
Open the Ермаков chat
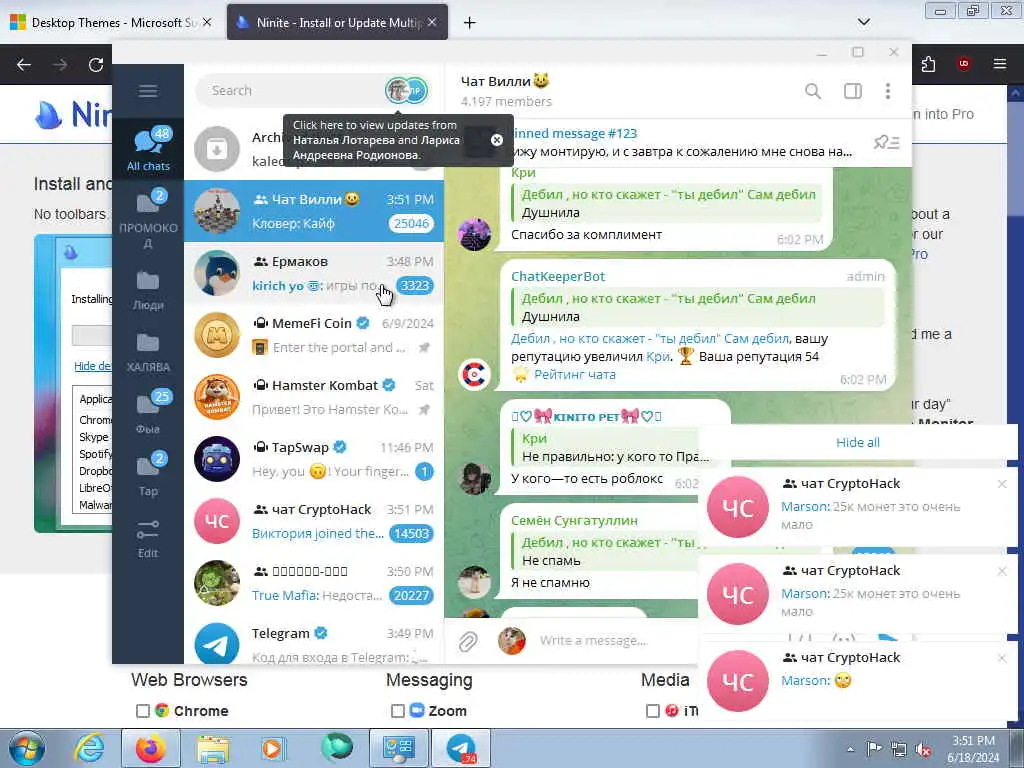314,273
